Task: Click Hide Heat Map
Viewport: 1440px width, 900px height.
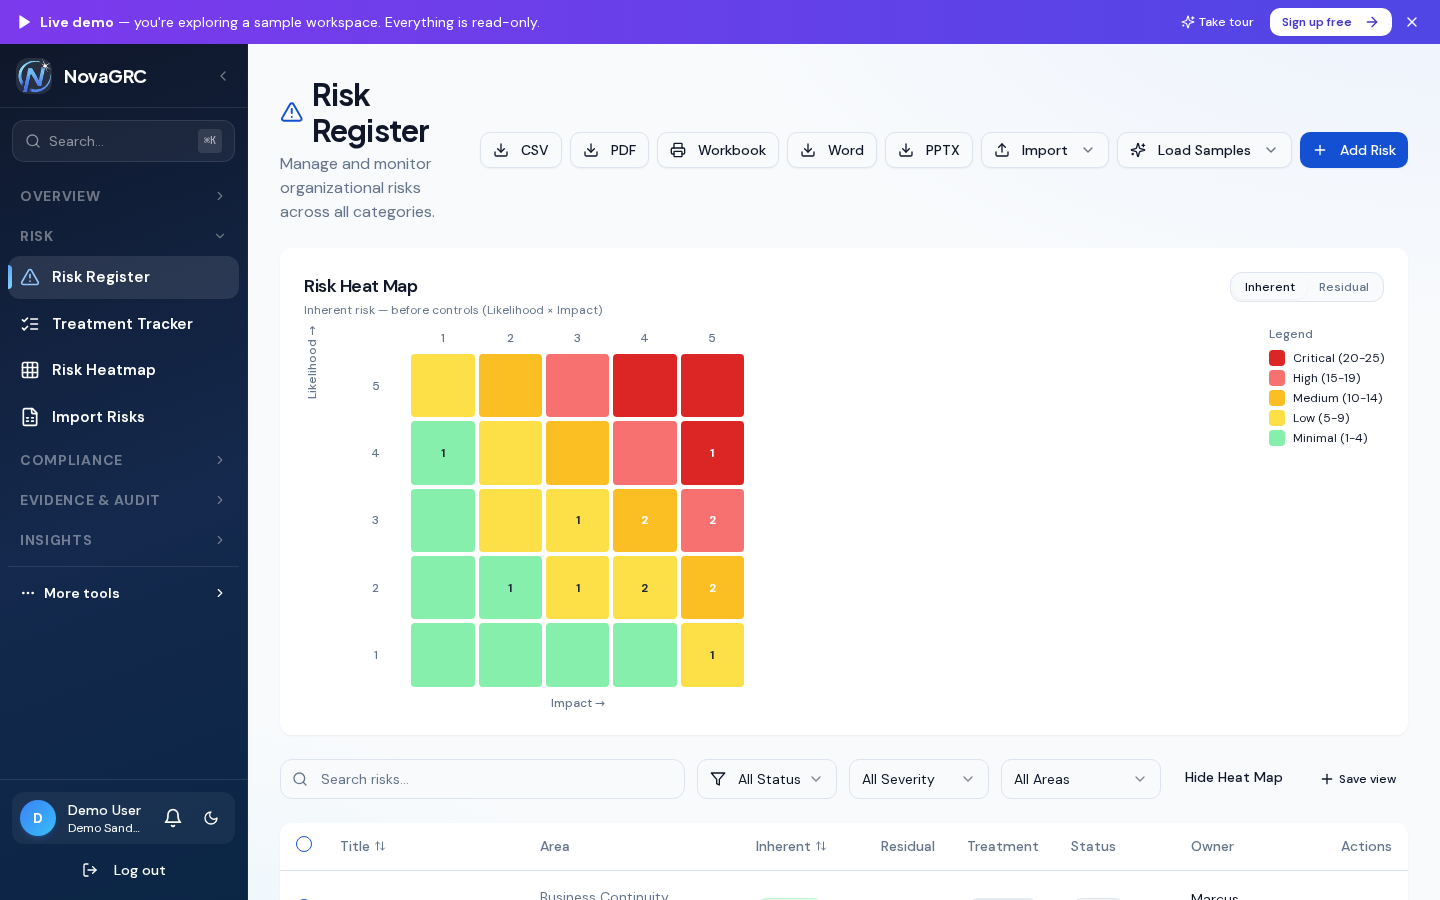Action: 1233,777
